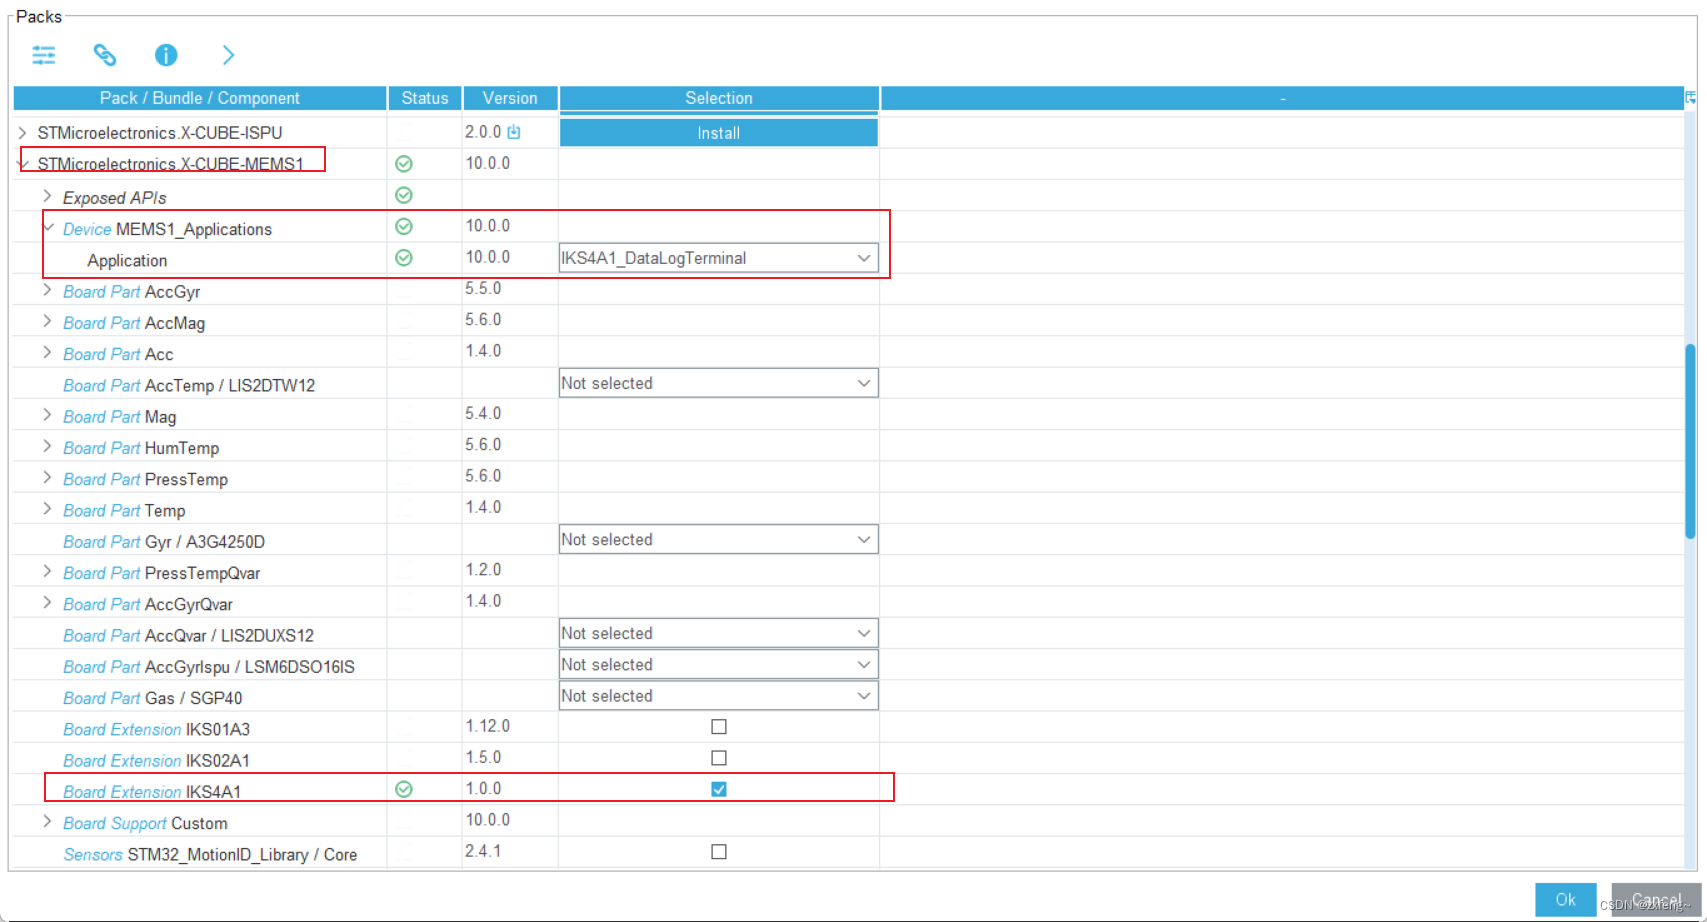The image size is (1707, 922).
Task: Enable the Board Extension IKS02A1 checkbox
Action: tap(719, 758)
